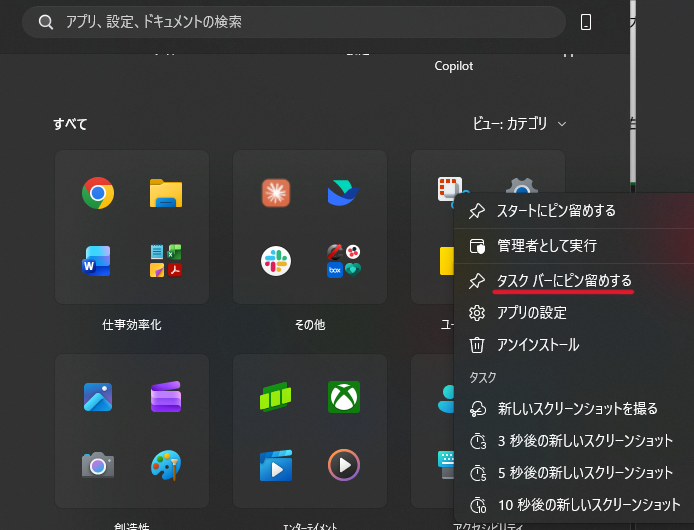The width and height of the screenshot is (694, 530).
Task: Launch File Explorer folder icon
Action: point(166,193)
